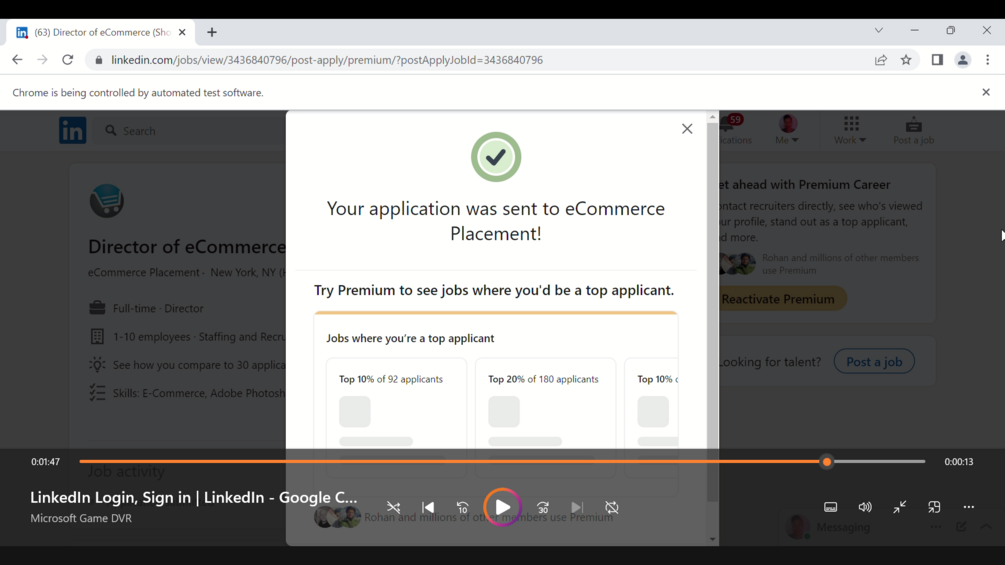1005x565 pixels.
Task: Click the video title LinkedIn Login text
Action: click(194, 497)
